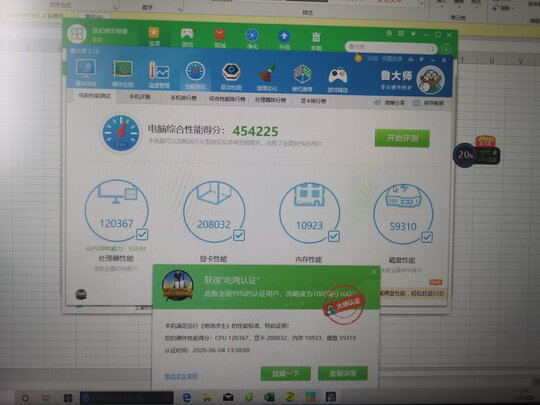Image resolution: width=540 pixels, height=405 pixels.
Task: Open 升级 up-arrow icon in 360 window
Action: (x=284, y=36)
